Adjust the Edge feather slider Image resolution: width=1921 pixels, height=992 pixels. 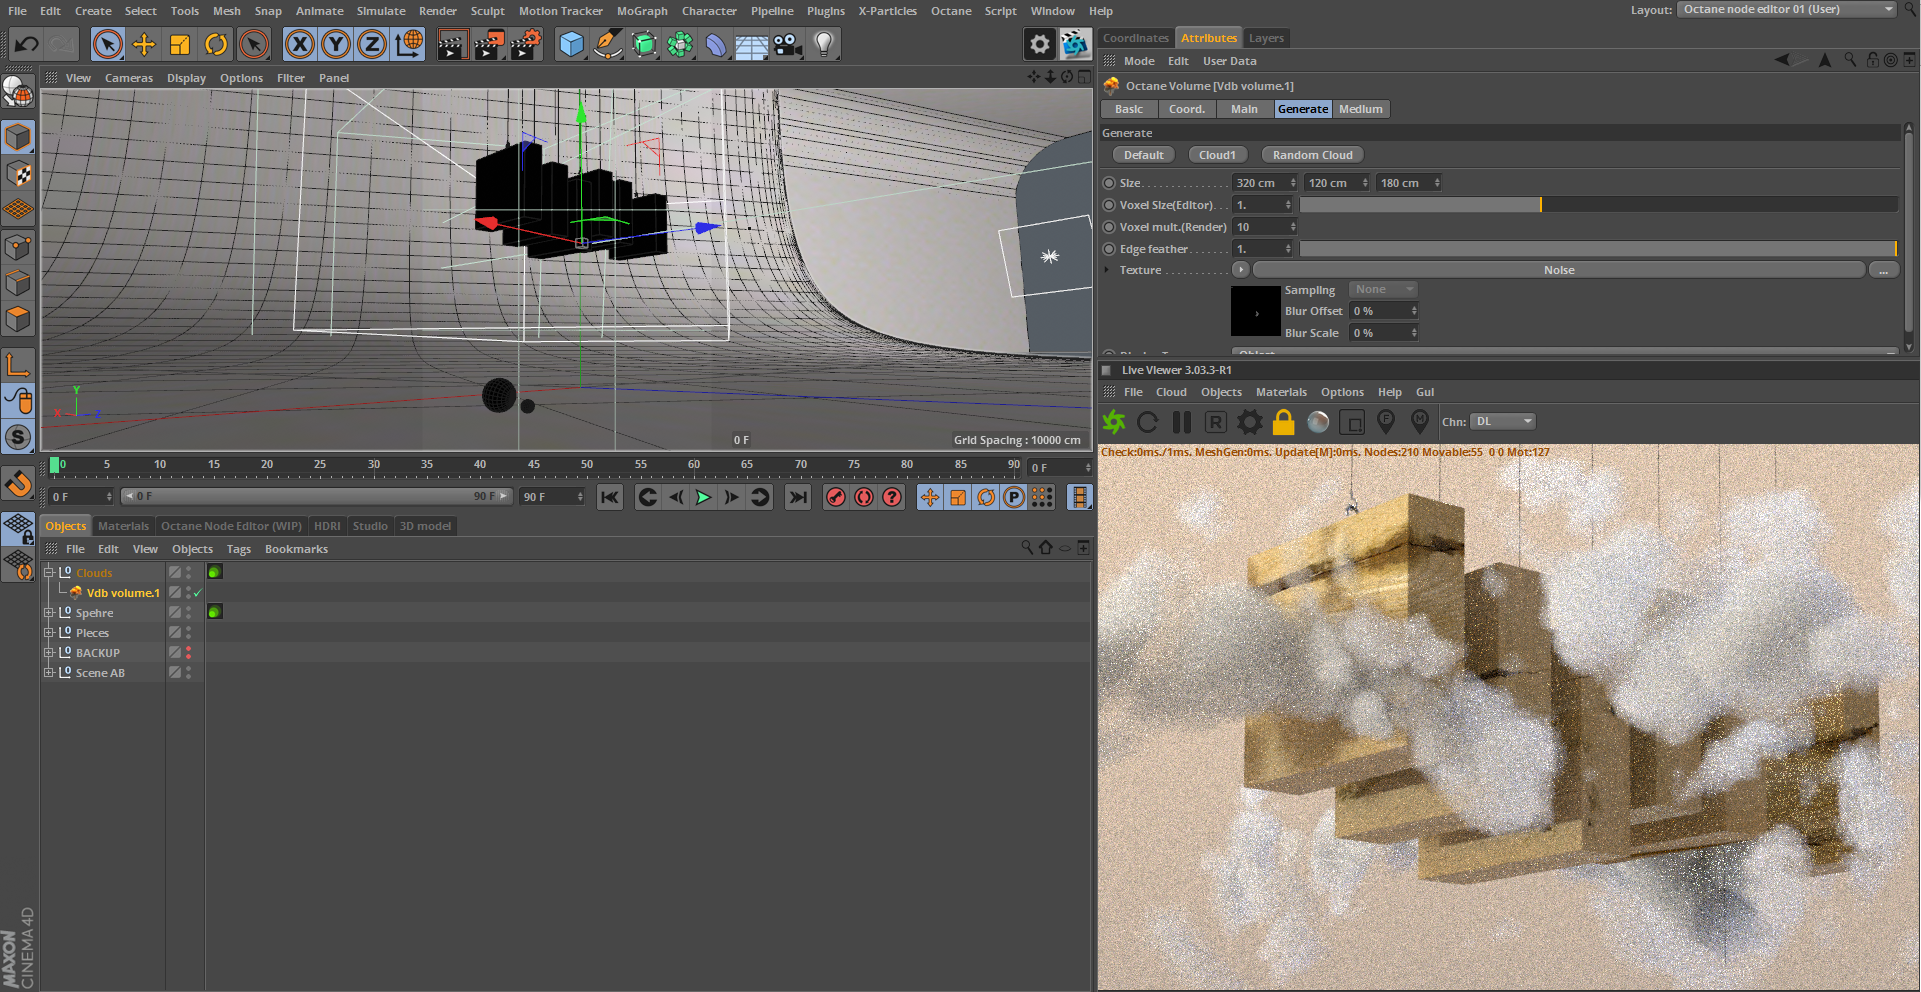pos(1598,249)
